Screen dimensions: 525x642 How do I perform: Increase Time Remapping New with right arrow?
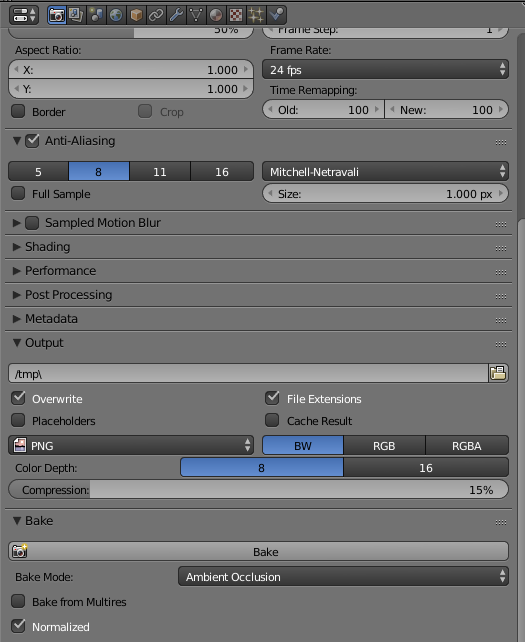(500, 109)
